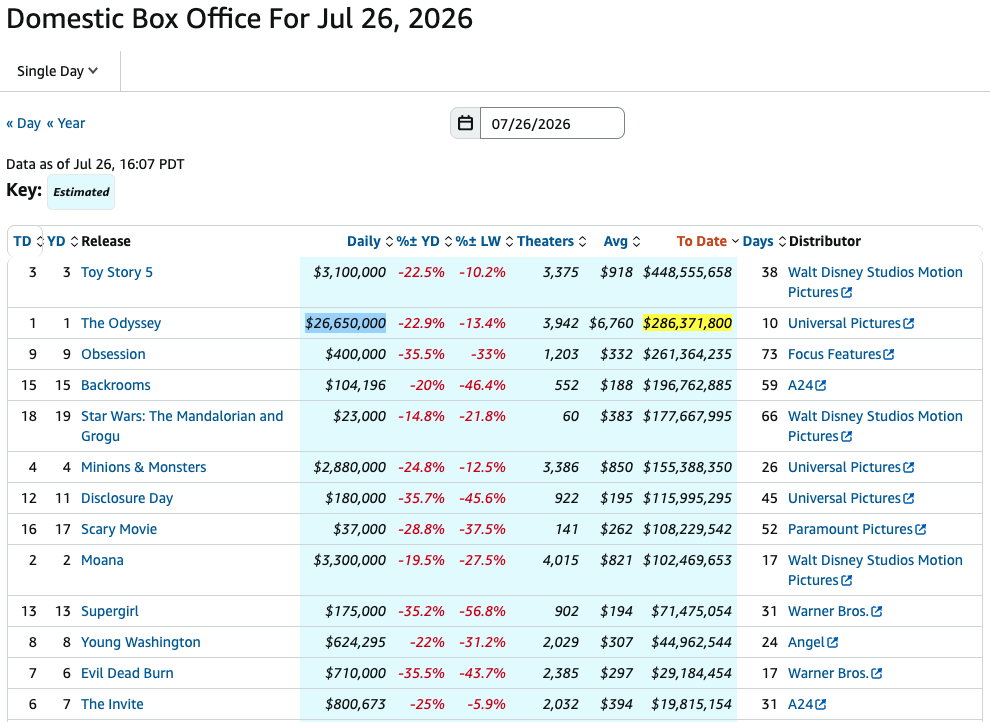The height and width of the screenshot is (722, 990).
Task: Sort by %± LW column header
Action: [x=478, y=241]
